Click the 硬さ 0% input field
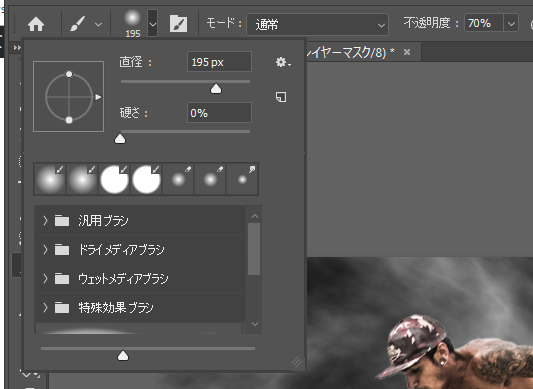533x389 pixels. coord(219,113)
